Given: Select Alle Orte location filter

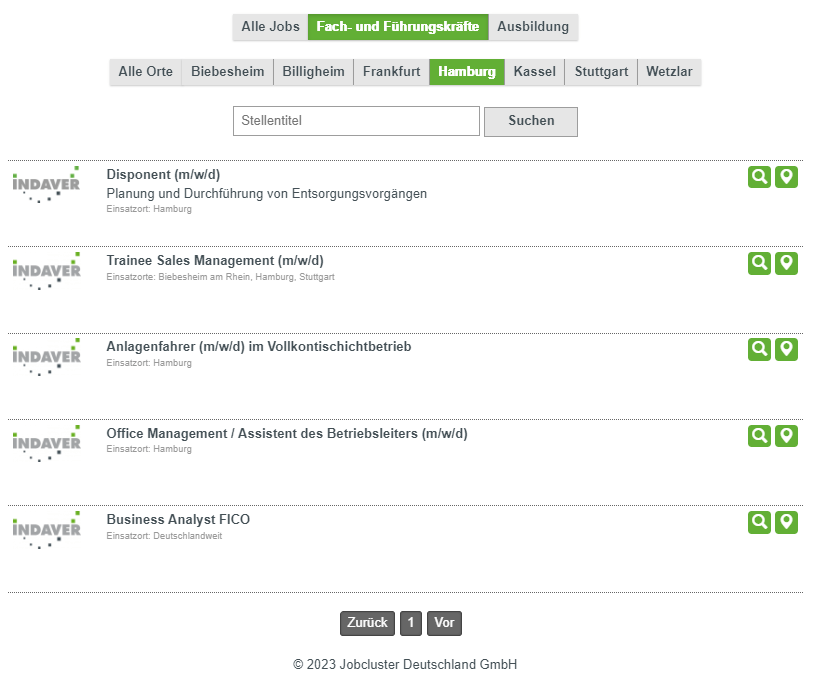Looking at the screenshot, I should (x=144, y=71).
